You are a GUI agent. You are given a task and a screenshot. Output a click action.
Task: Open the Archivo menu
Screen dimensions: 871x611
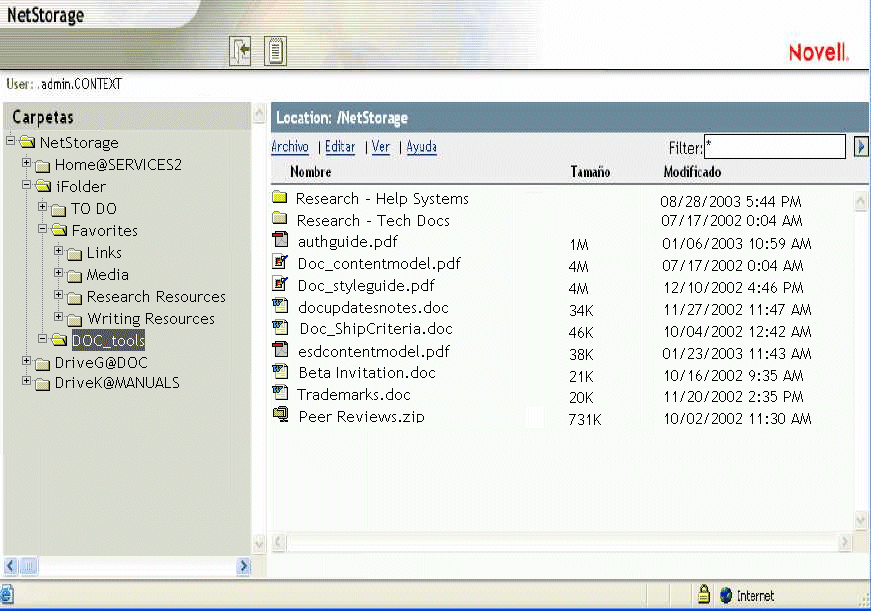(x=289, y=147)
